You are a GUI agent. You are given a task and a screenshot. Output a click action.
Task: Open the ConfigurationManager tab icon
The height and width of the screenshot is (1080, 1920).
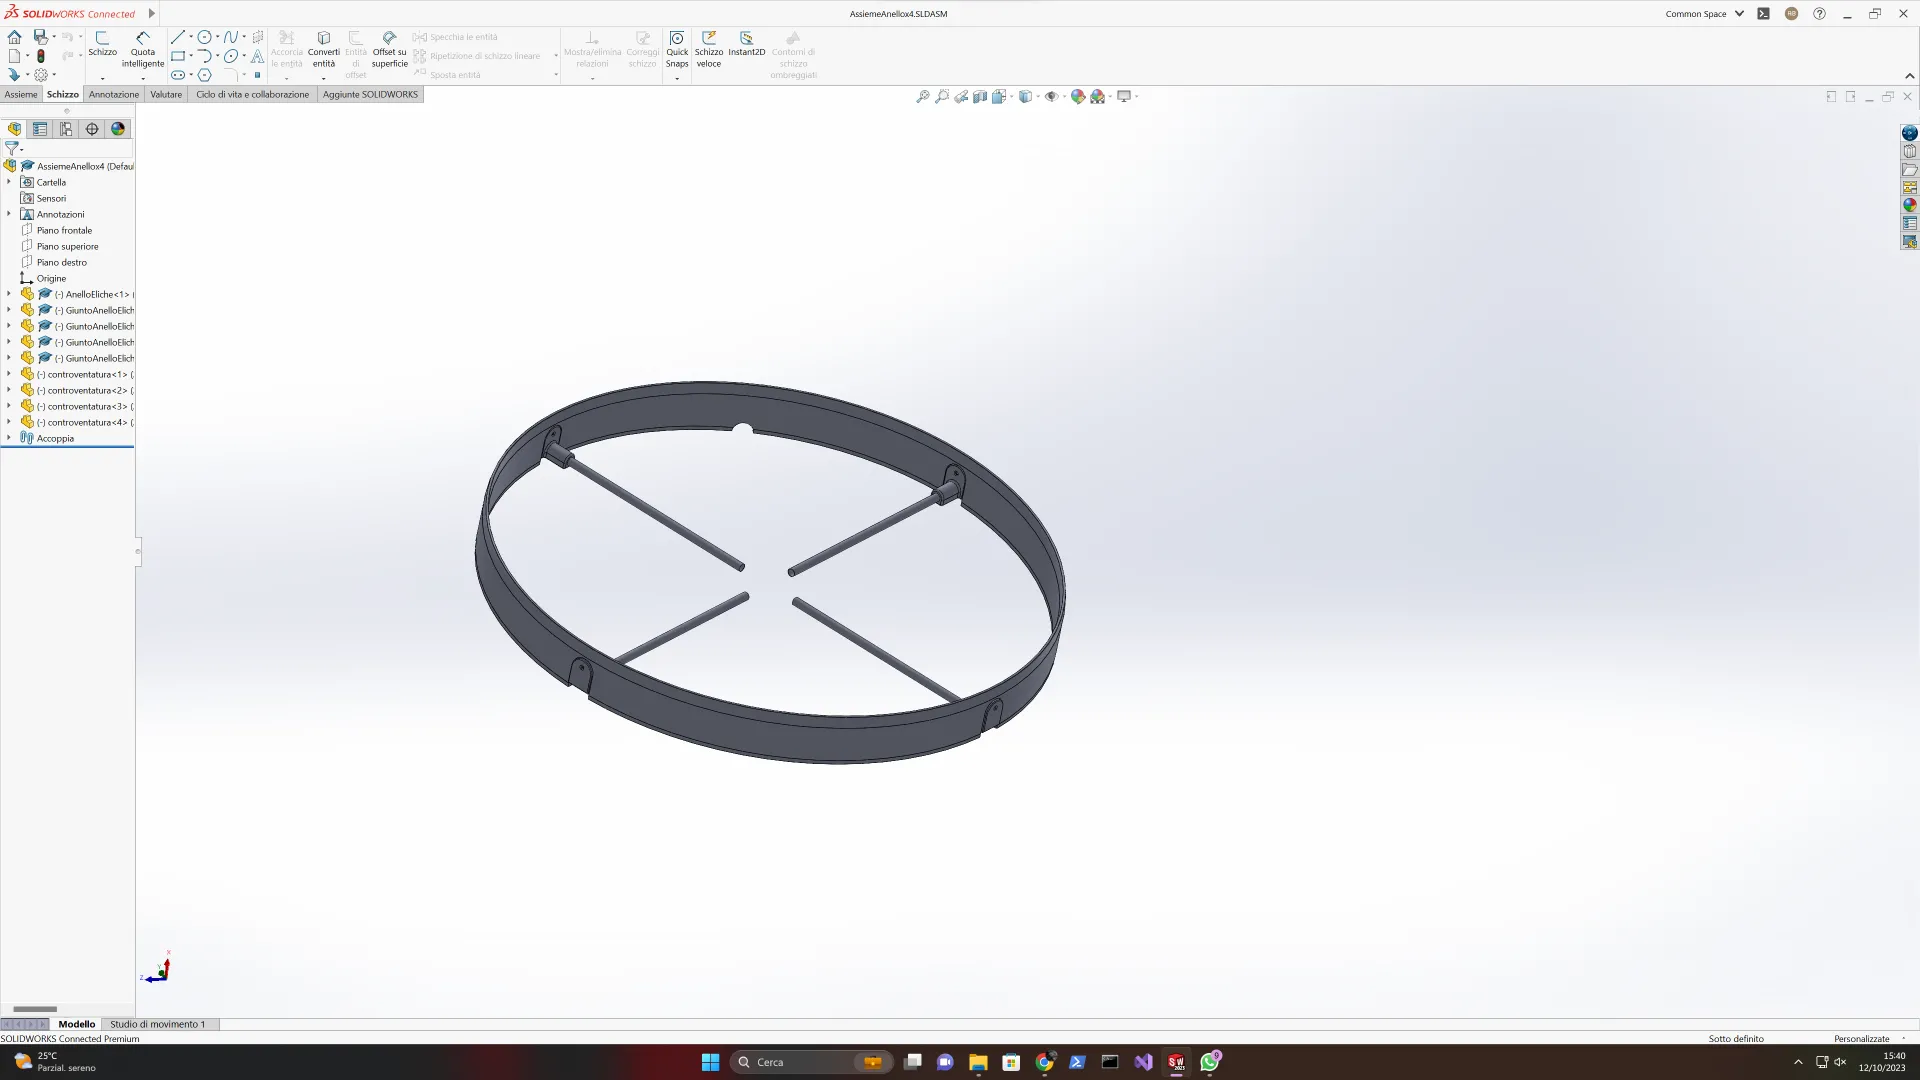click(66, 129)
